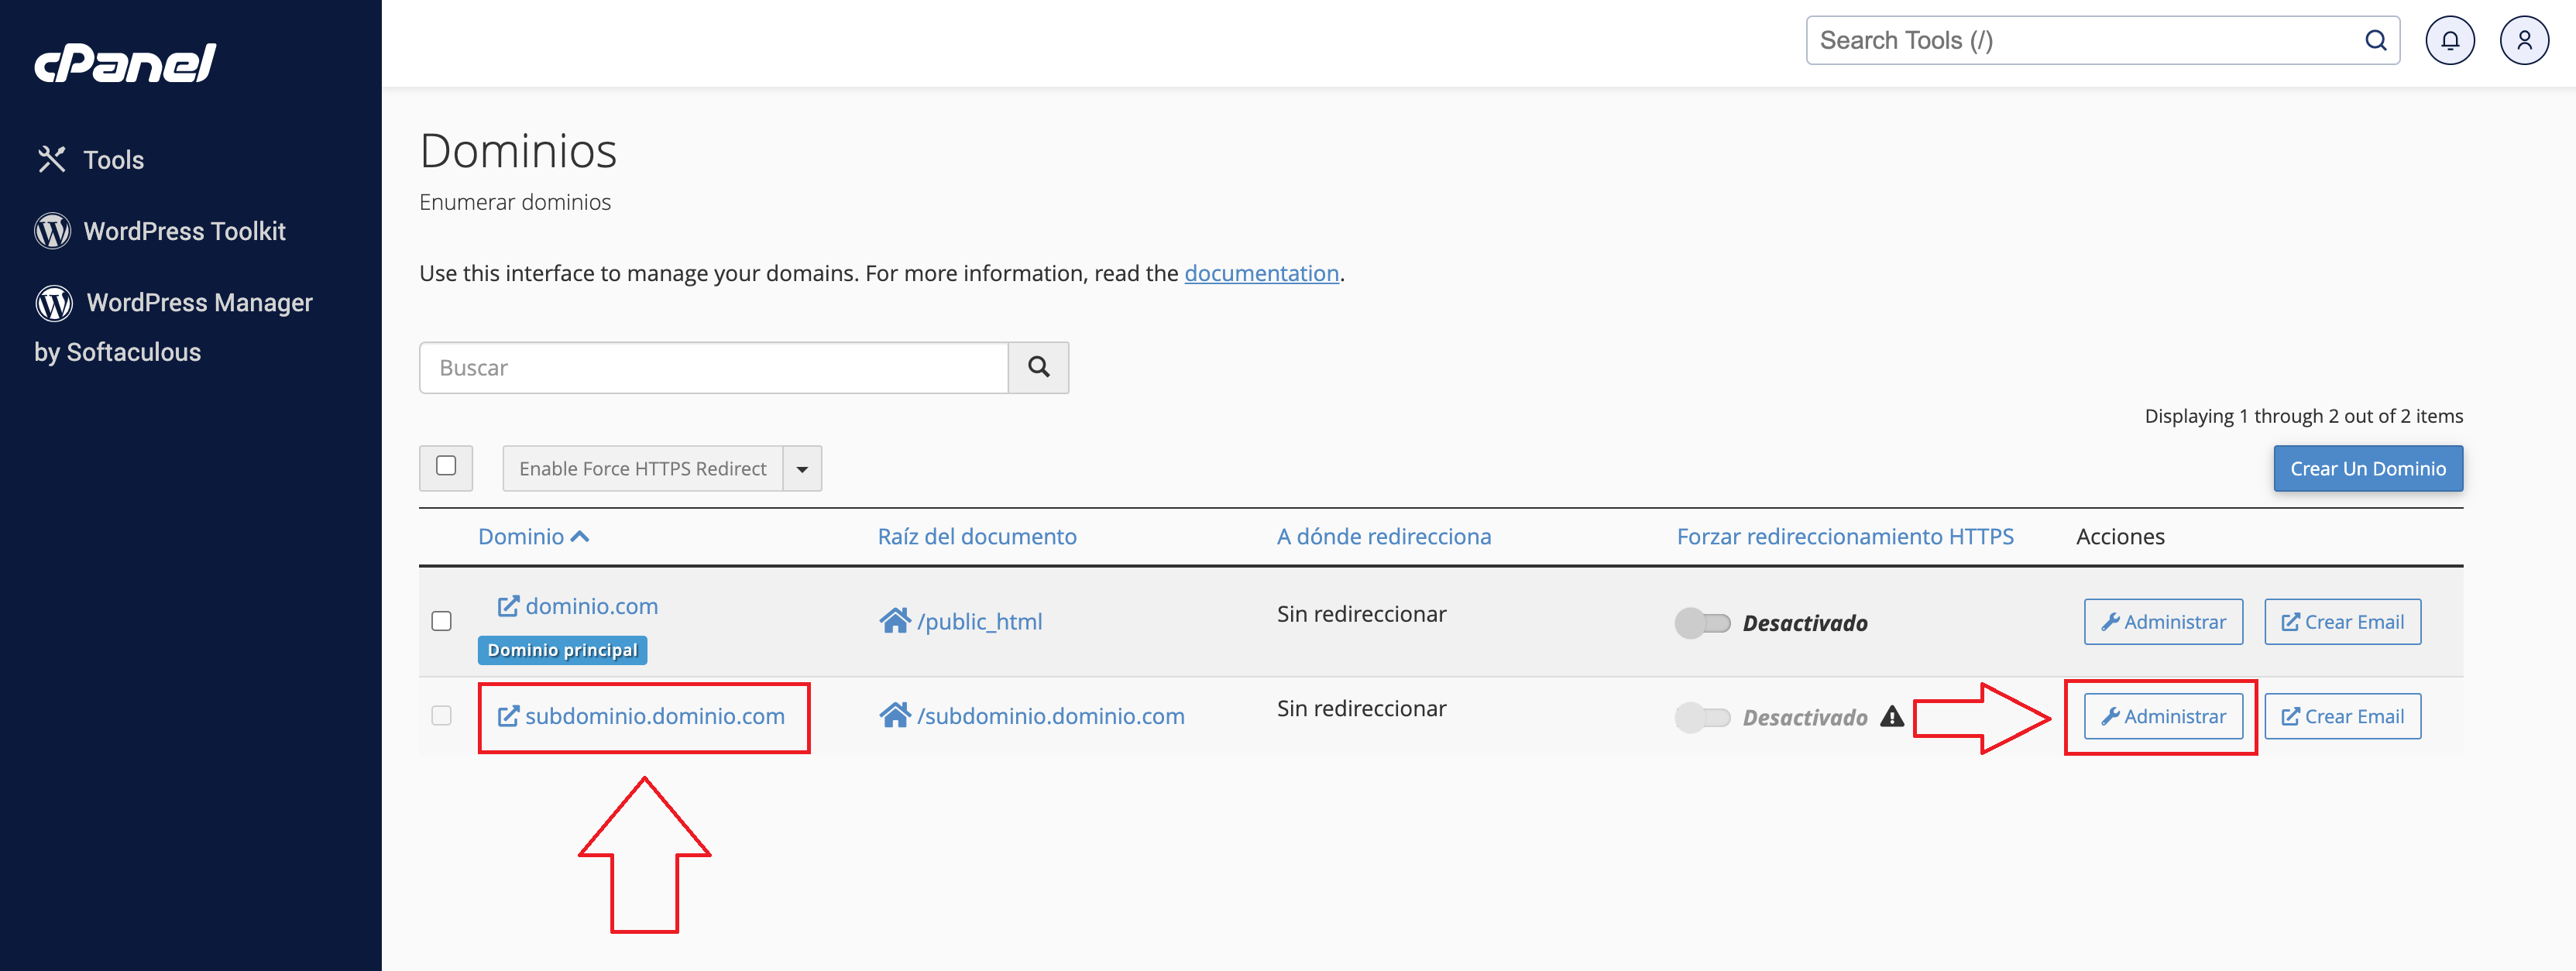Expand Enable Force HTTPS Redirect dropdown arrow
Screen dimensions: 2576x971
(x=801, y=469)
